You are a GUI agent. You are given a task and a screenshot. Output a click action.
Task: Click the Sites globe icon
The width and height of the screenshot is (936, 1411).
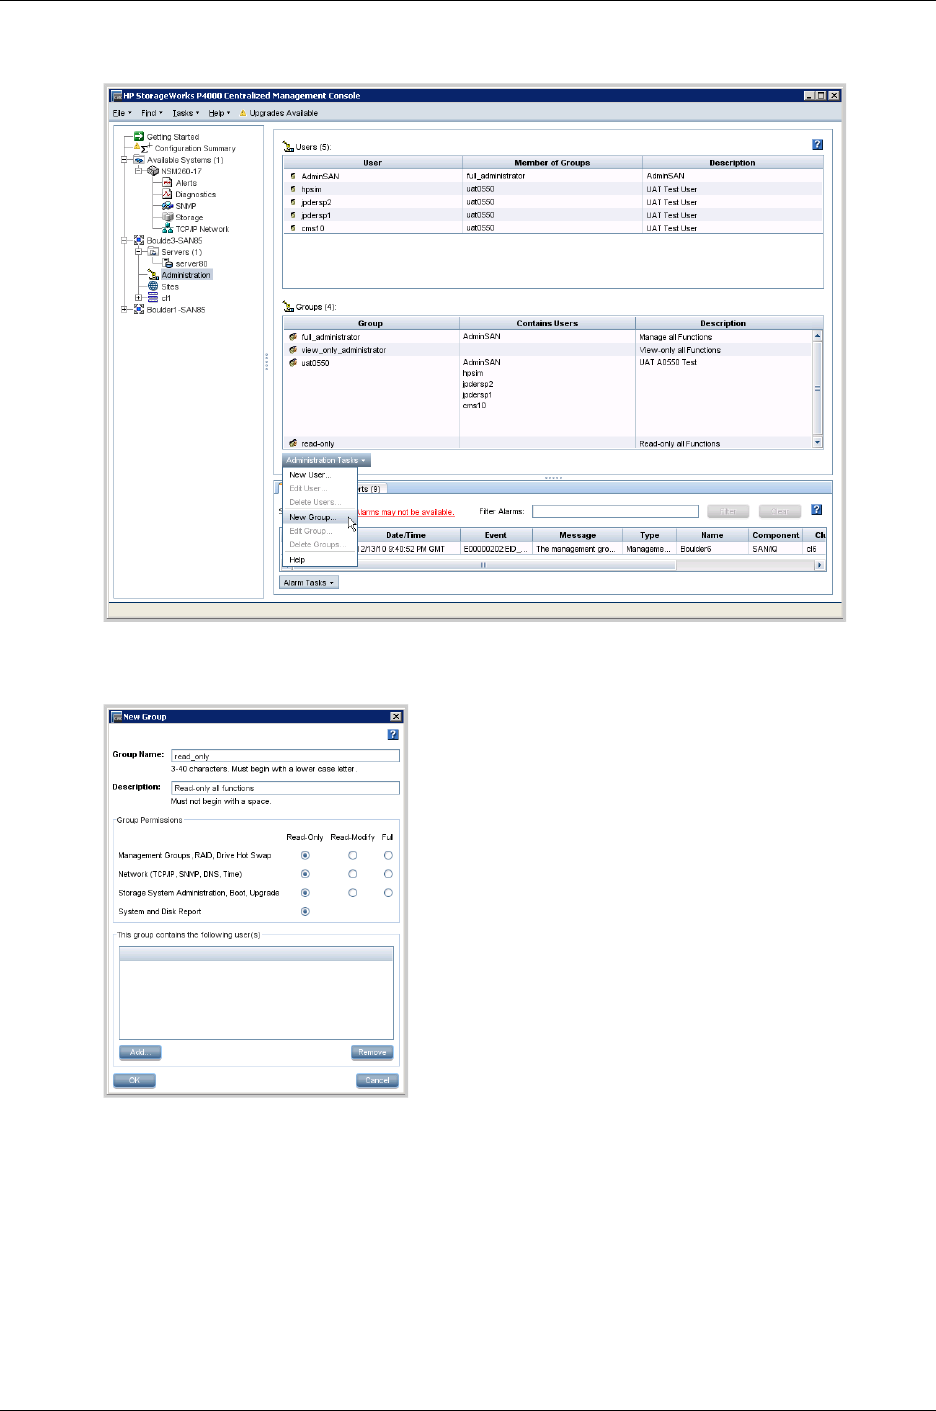click(153, 286)
